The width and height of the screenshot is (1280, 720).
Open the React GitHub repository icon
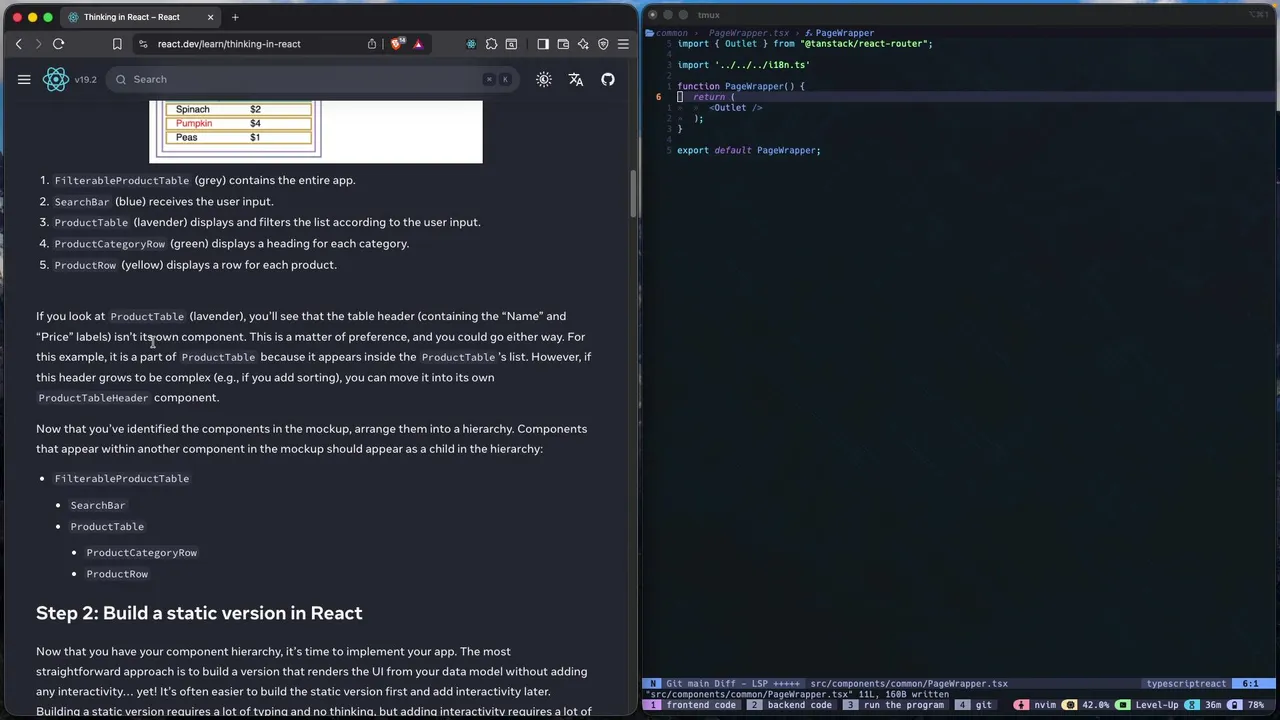[x=608, y=79]
